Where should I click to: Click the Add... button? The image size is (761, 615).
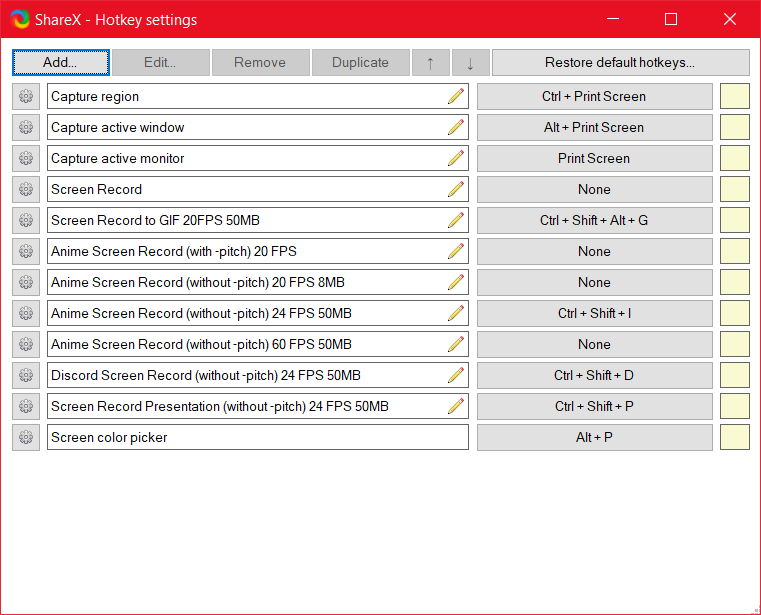click(x=61, y=62)
